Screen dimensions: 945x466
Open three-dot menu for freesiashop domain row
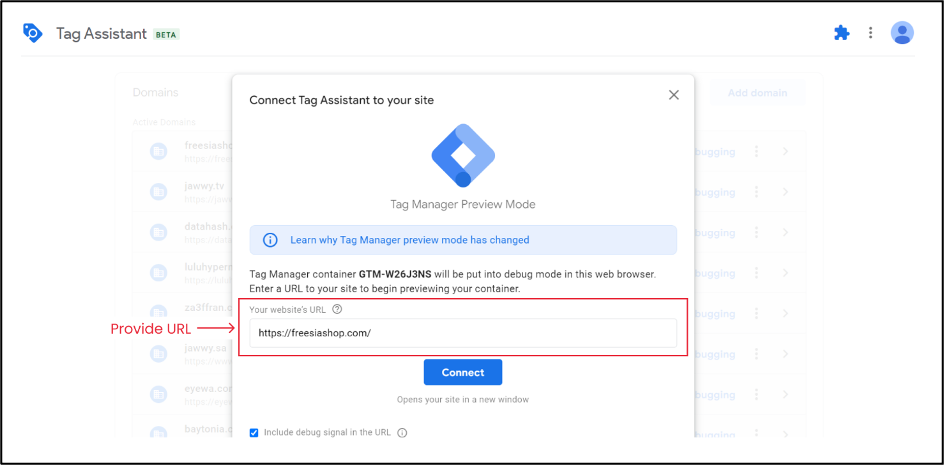click(756, 152)
